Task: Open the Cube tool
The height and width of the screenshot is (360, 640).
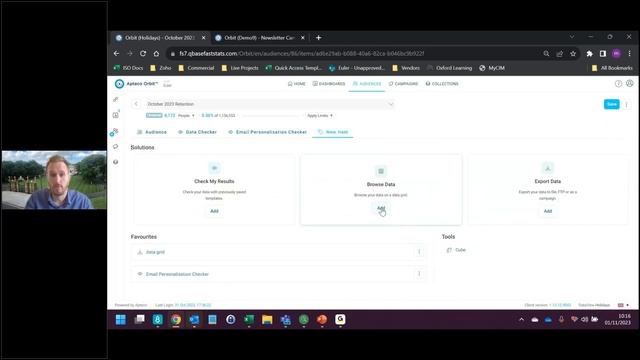Action: 456,250
